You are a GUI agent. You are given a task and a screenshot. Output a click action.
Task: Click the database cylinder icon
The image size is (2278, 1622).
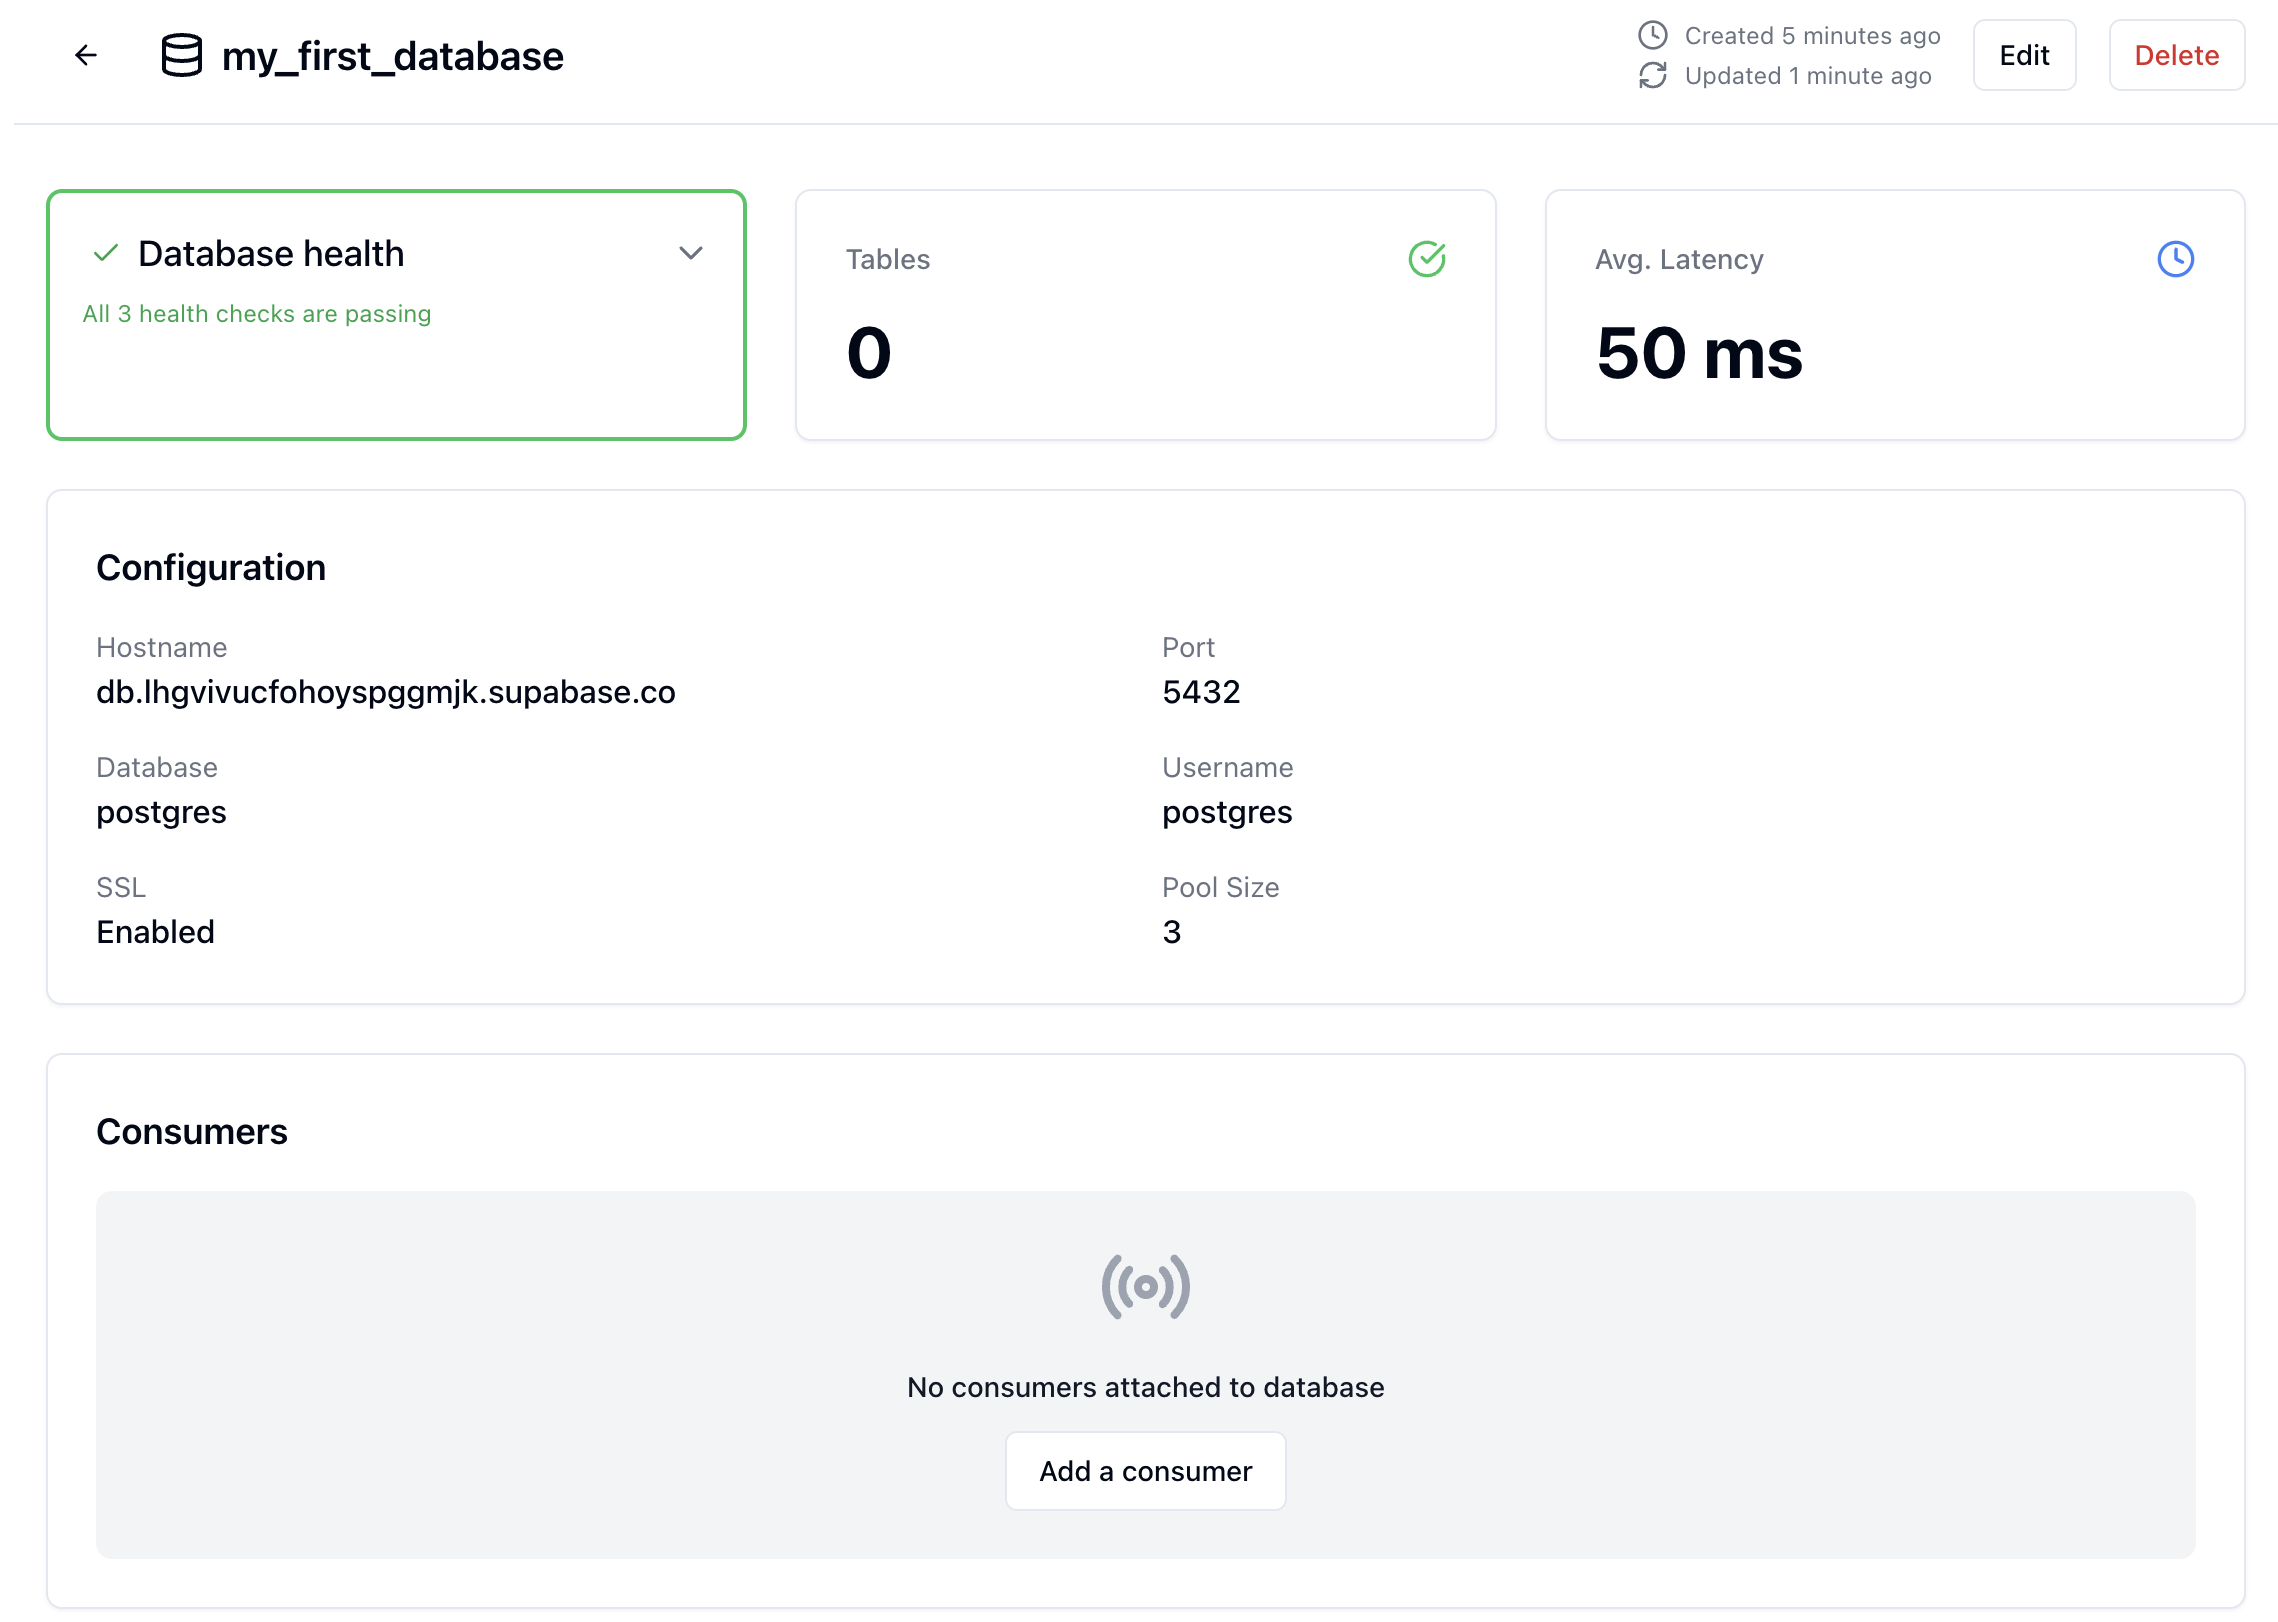click(182, 55)
